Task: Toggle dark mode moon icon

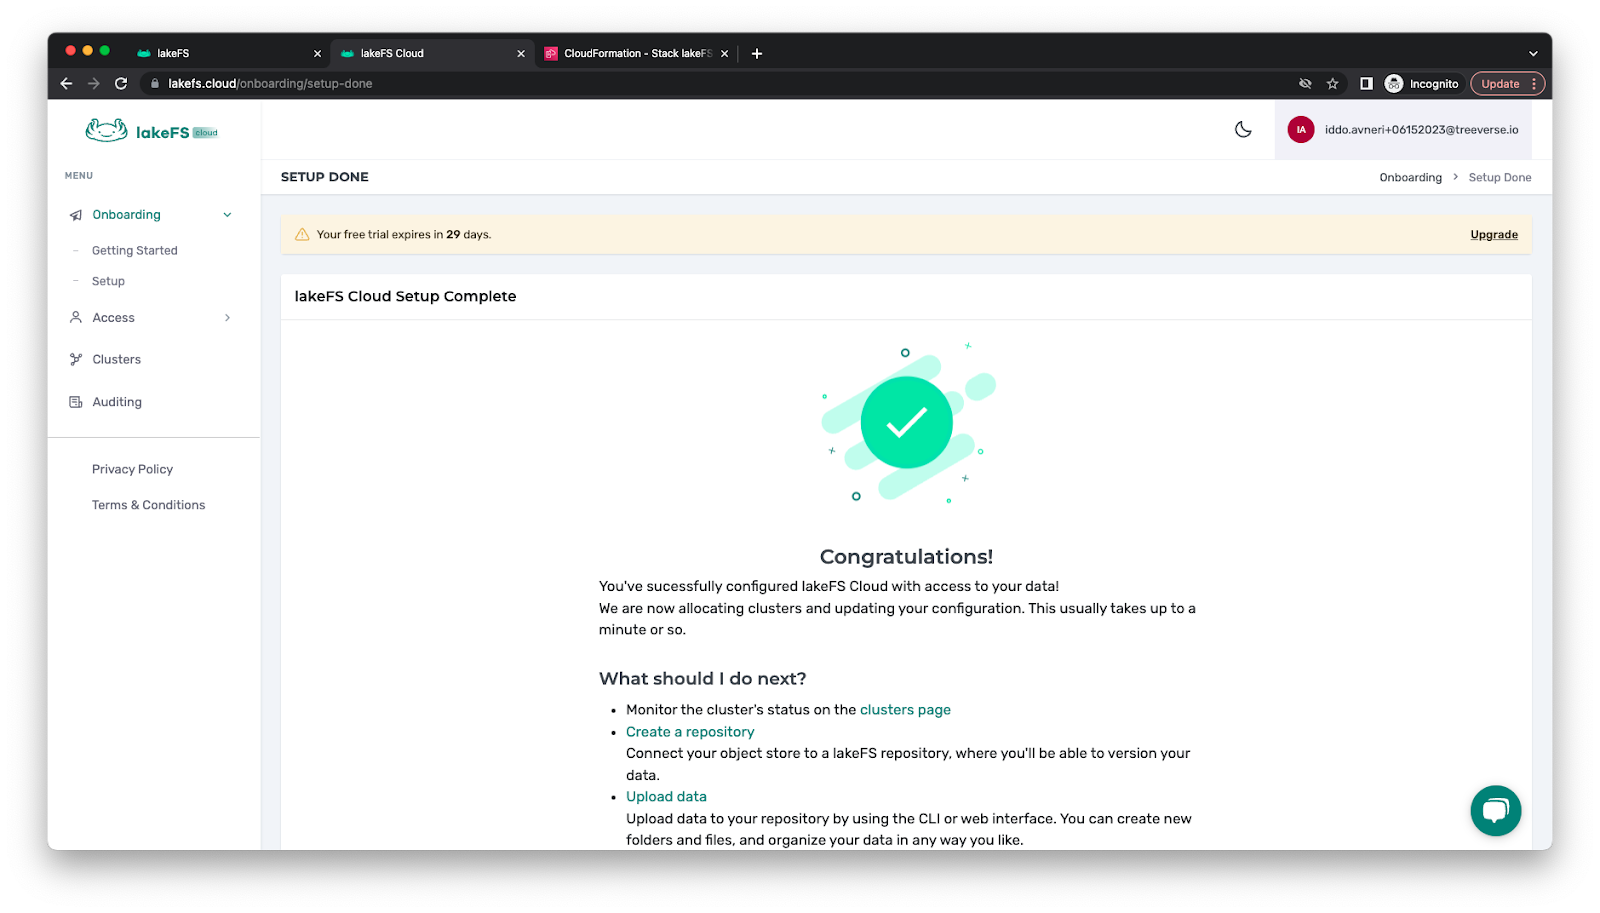Action: coord(1243,129)
